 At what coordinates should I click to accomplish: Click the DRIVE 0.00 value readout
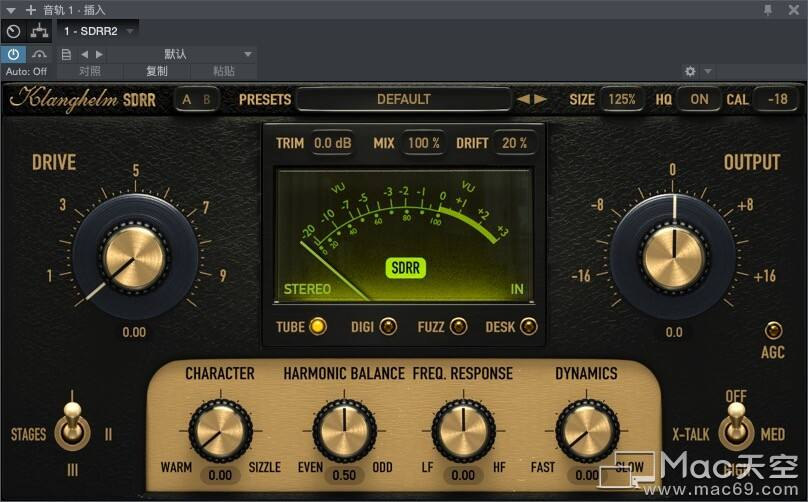click(134, 332)
